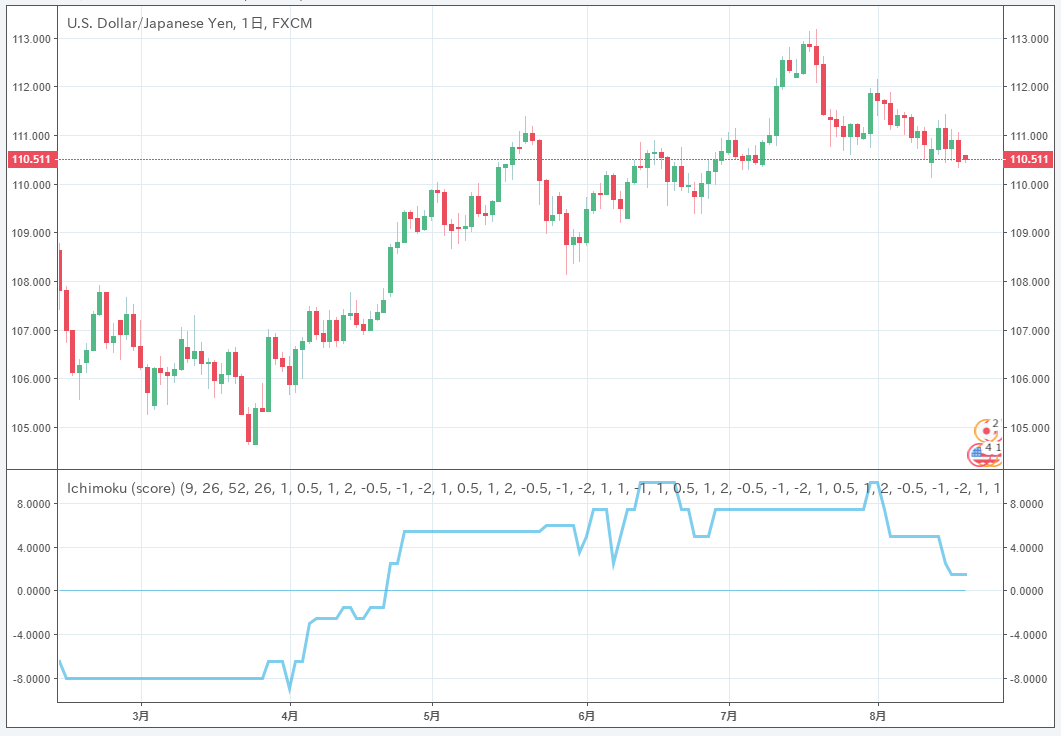This screenshot has height=736, width=1061.
Task: Click the US flag economic event icon
Action: click(979, 454)
